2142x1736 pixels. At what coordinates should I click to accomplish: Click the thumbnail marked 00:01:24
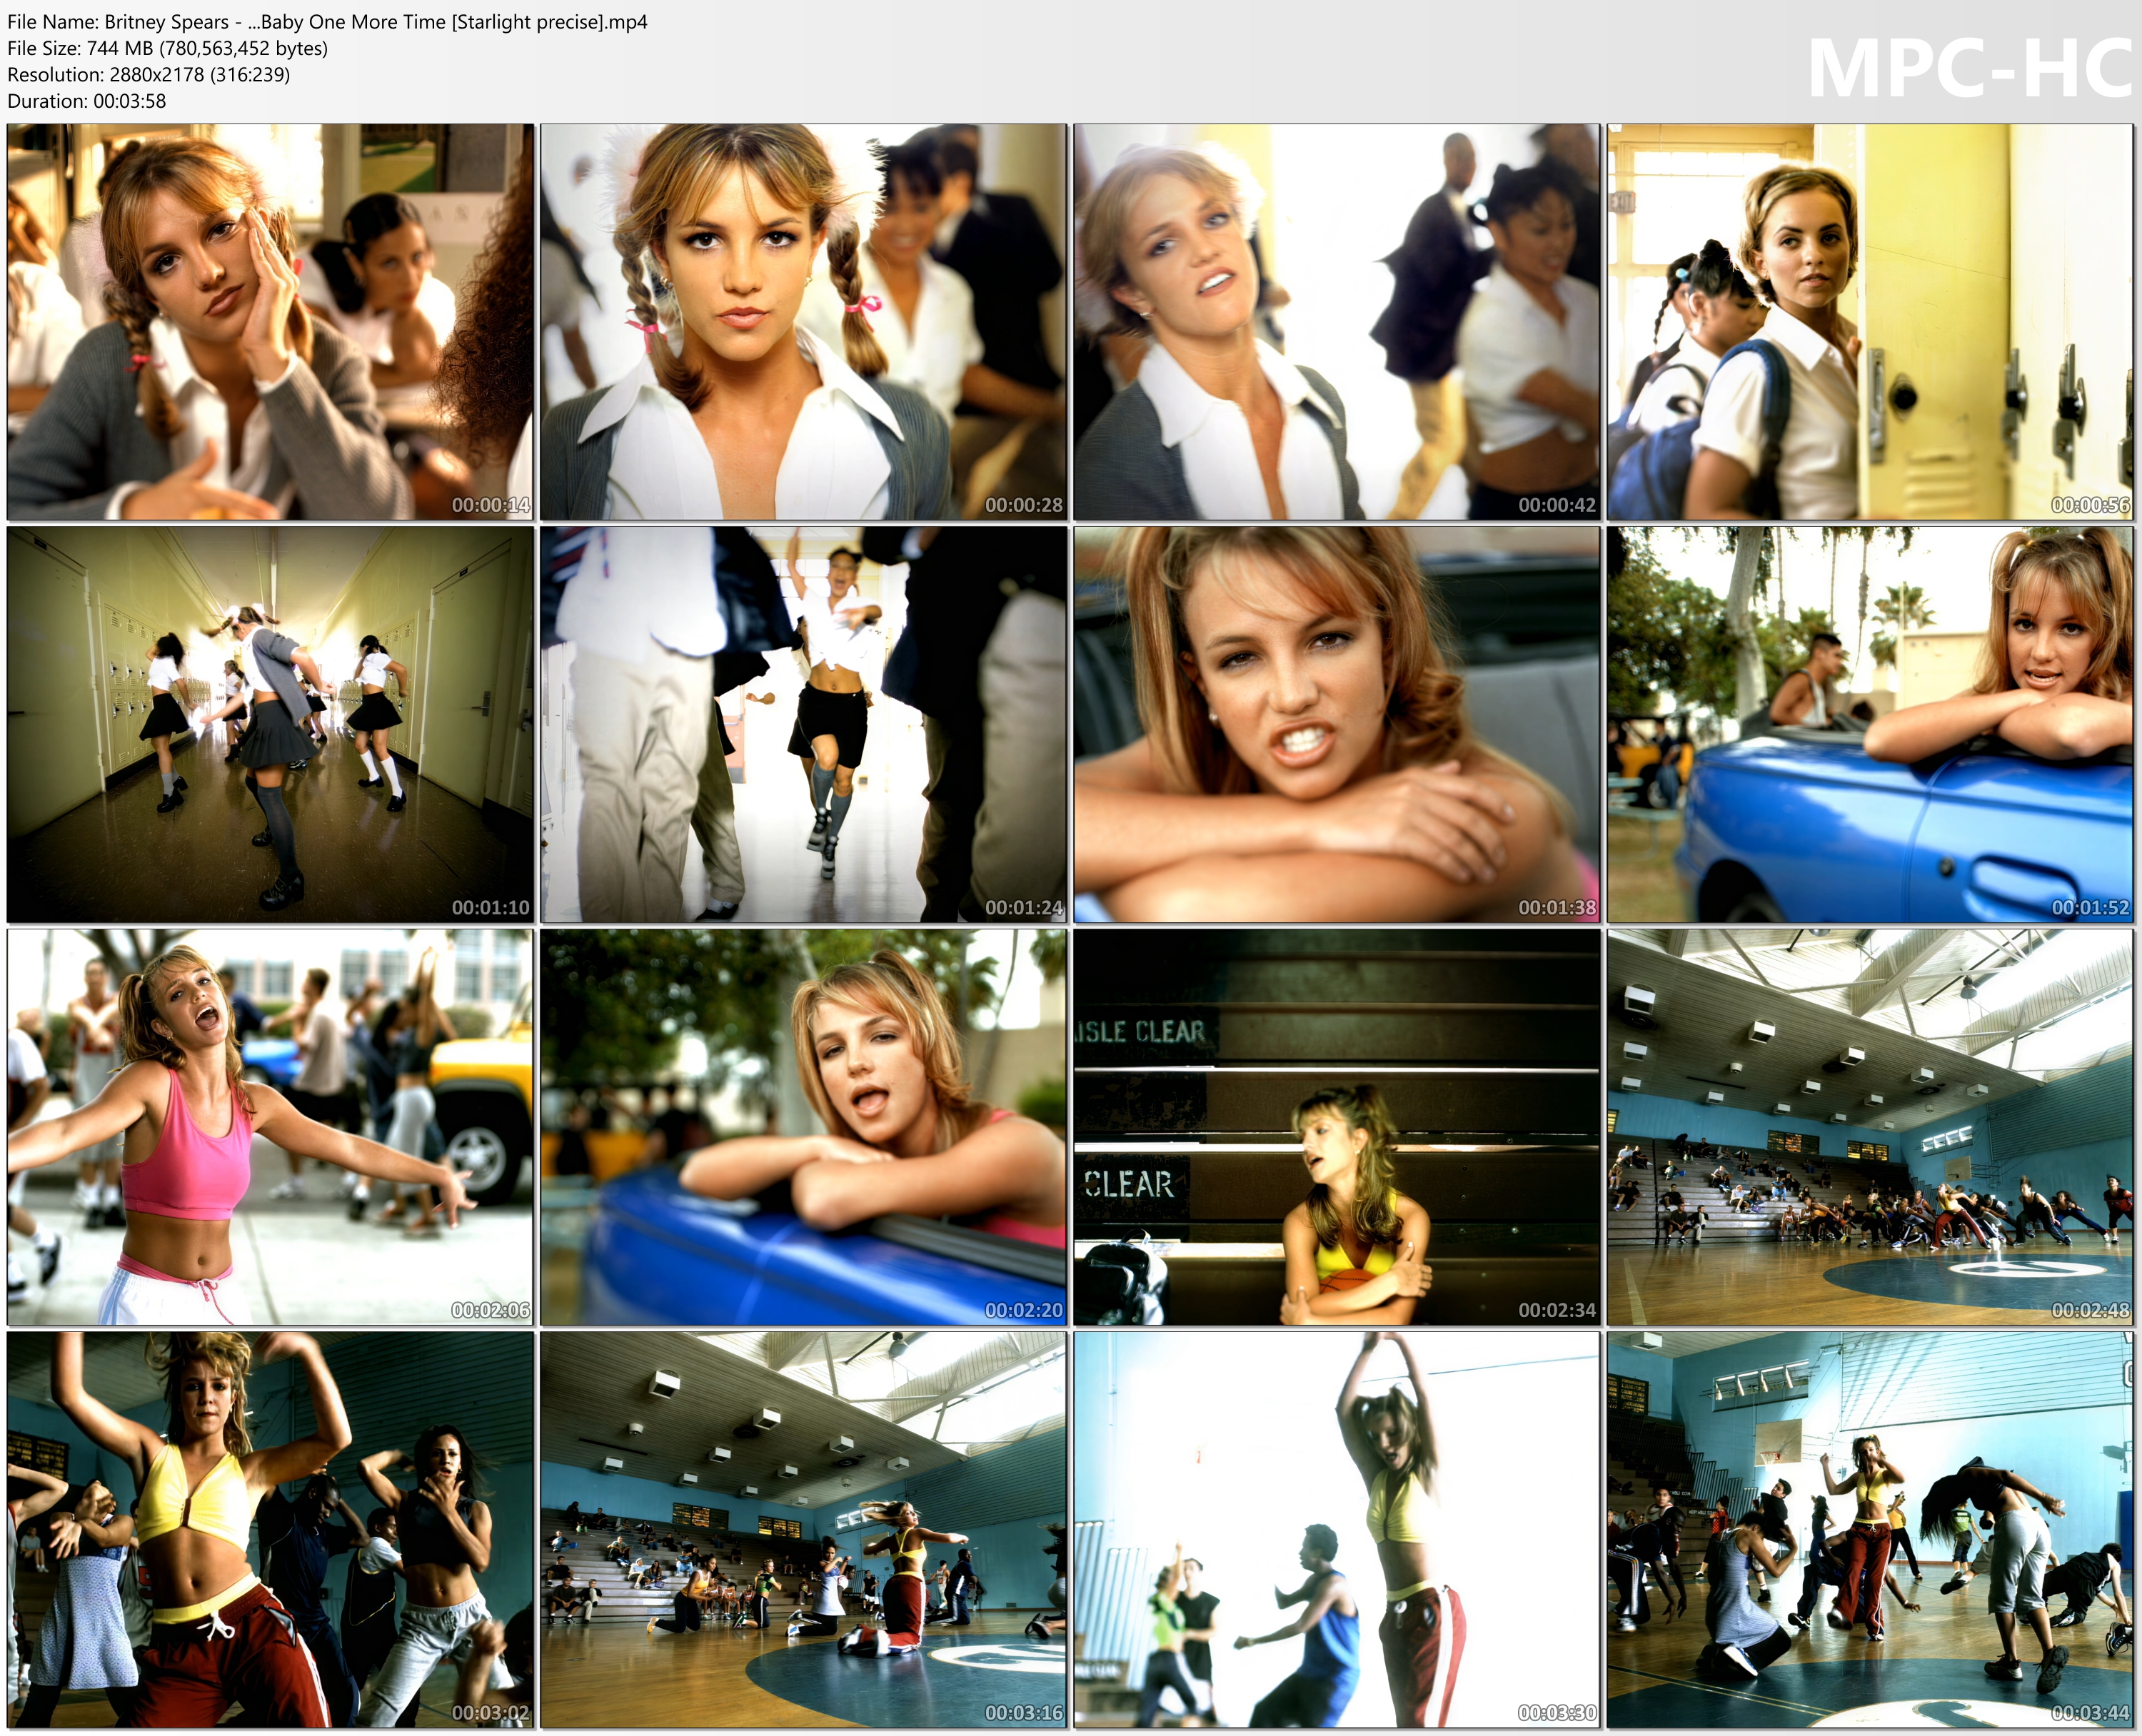[804, 724]
